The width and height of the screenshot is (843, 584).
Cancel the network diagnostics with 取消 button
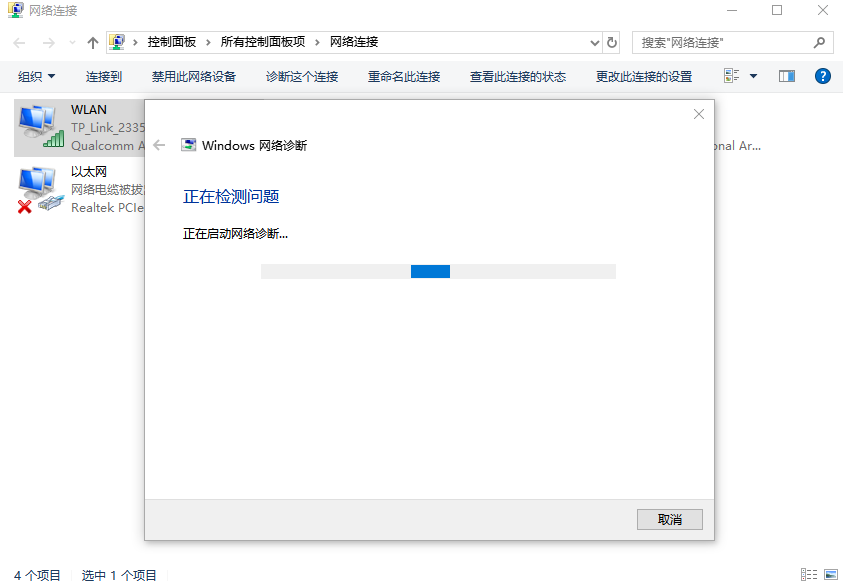pos(668,519)
